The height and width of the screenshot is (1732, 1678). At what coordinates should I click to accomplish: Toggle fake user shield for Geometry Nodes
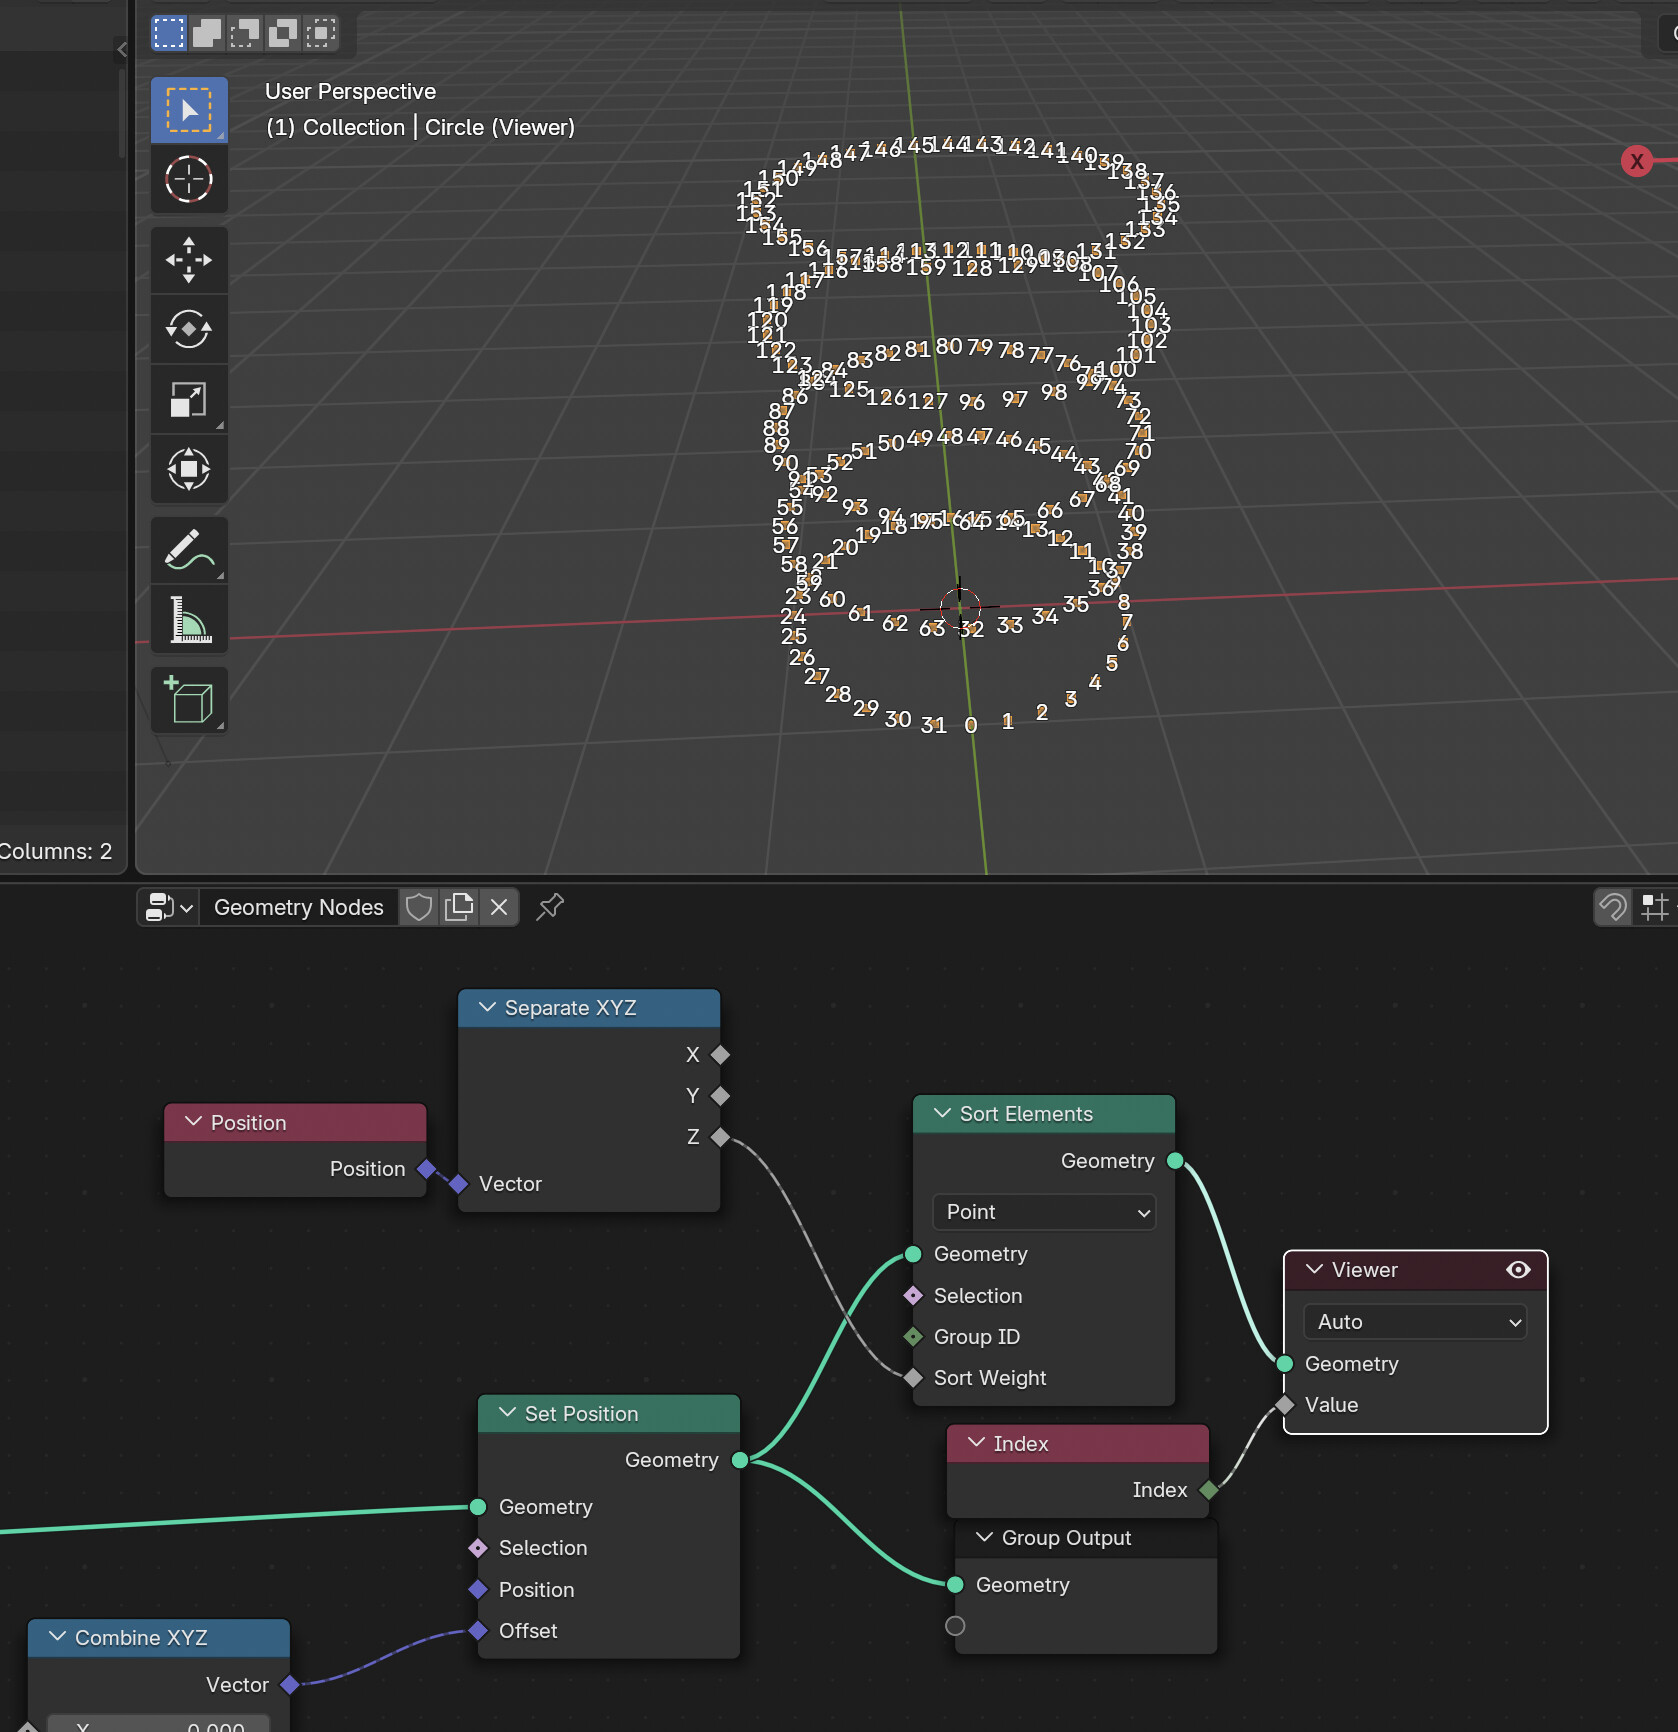tap(419, 907)
